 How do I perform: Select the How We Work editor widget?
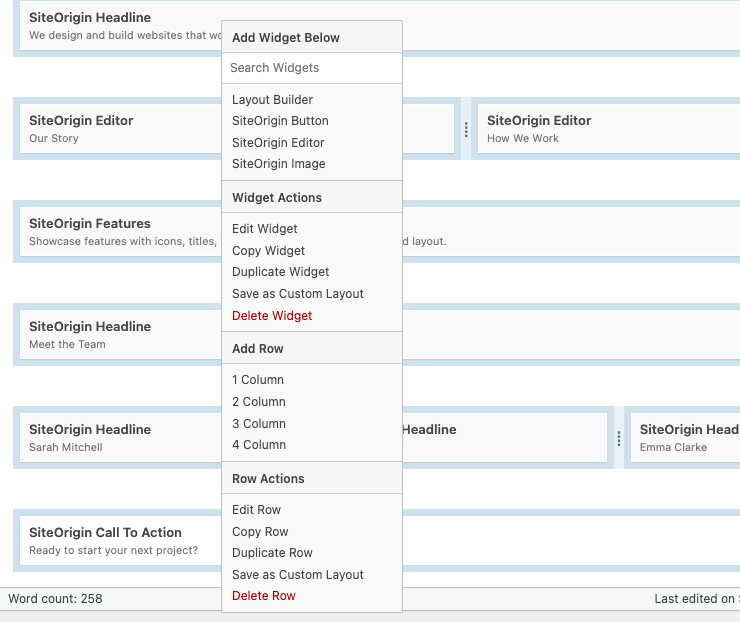coord(609,129)
